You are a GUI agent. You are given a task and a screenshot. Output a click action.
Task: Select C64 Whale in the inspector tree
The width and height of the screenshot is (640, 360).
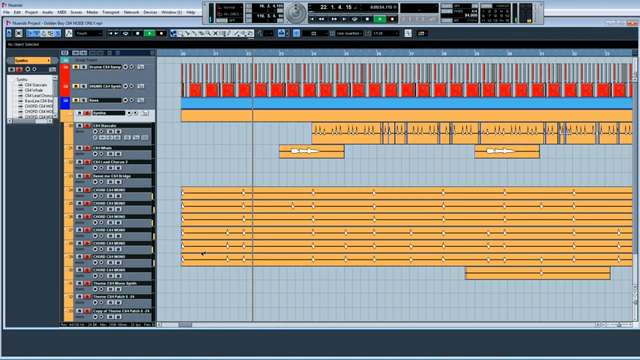(x=33, y=90)
